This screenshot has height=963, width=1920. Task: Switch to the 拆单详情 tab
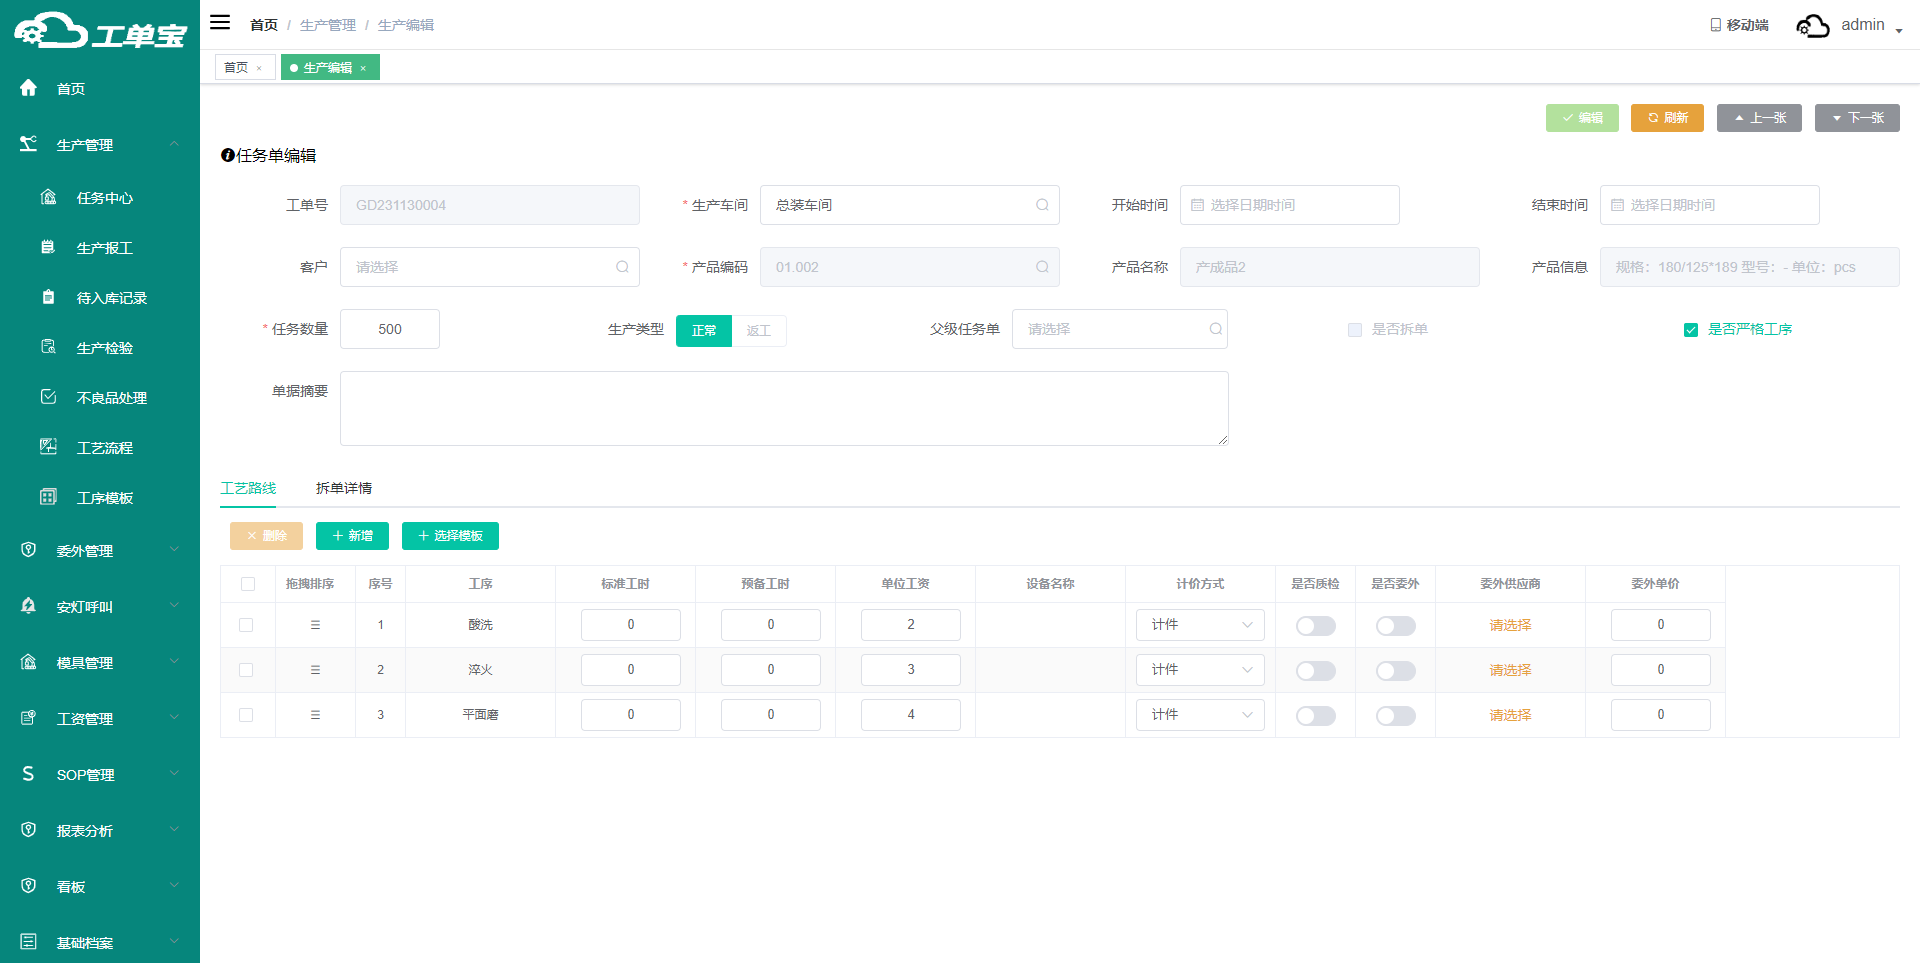344,488
